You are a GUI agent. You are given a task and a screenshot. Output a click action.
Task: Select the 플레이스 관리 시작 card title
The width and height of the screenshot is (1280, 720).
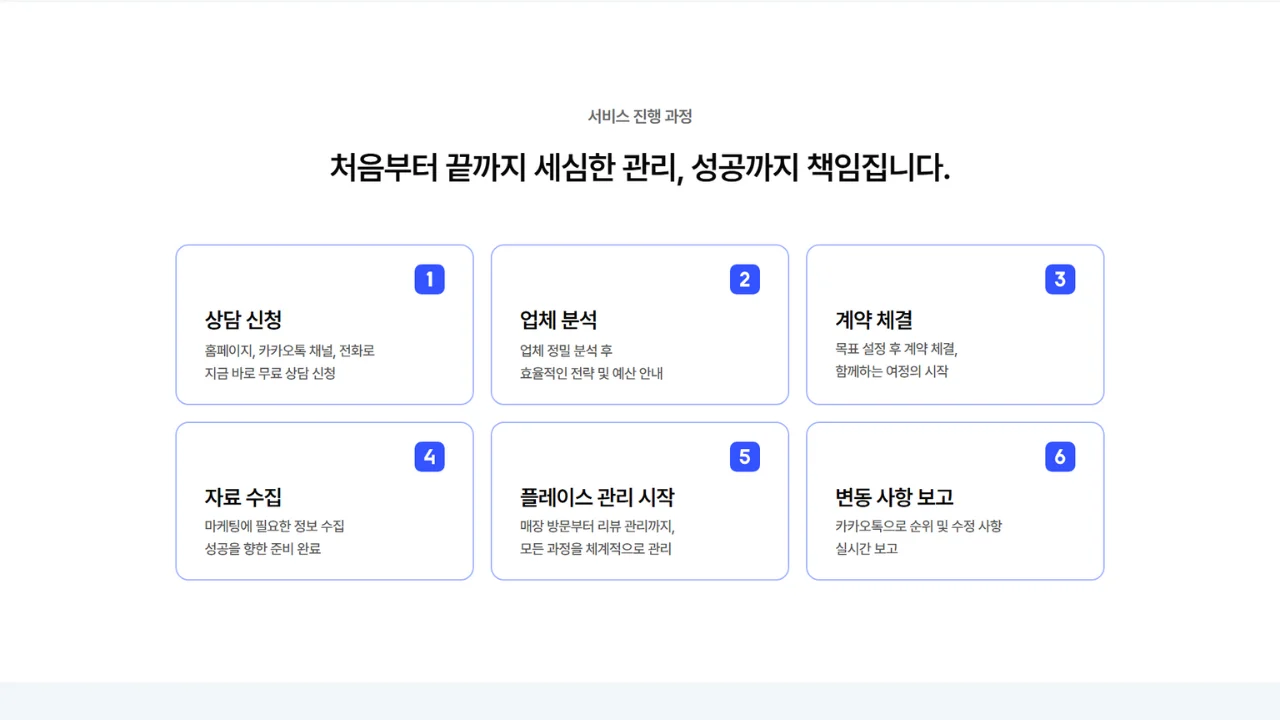click(x=597, y=497)
